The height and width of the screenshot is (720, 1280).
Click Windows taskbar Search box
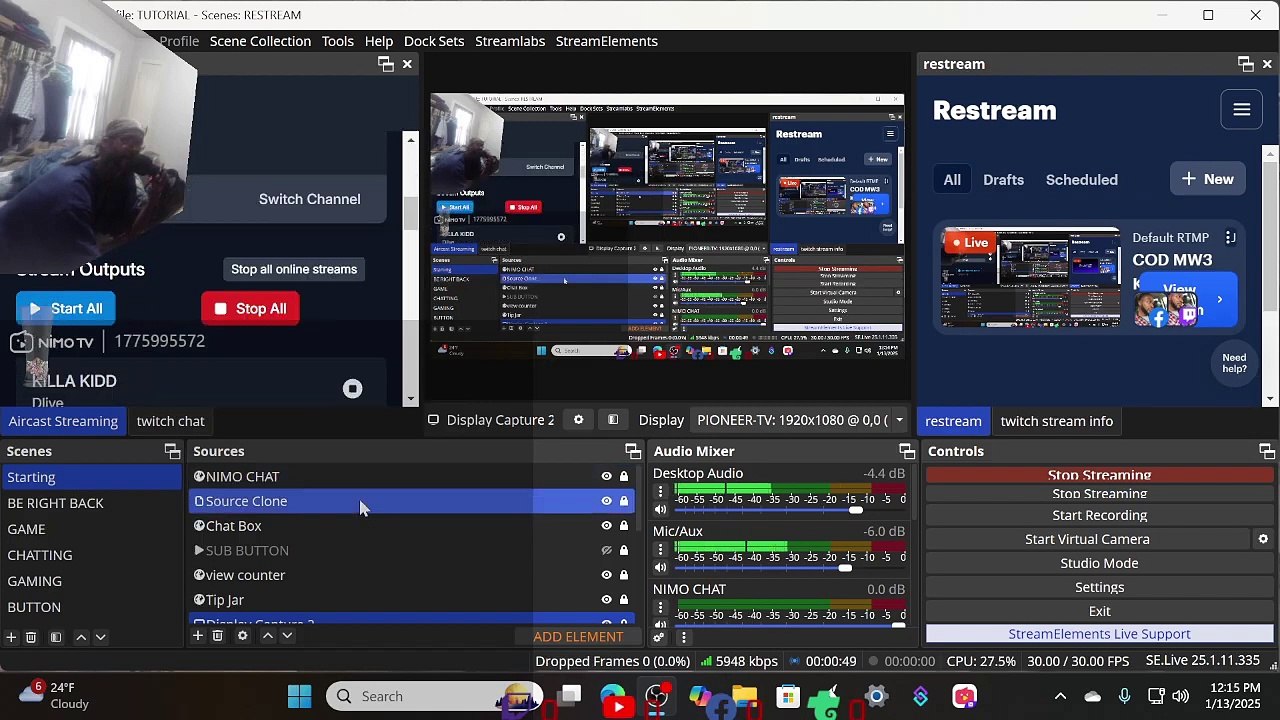435,696
